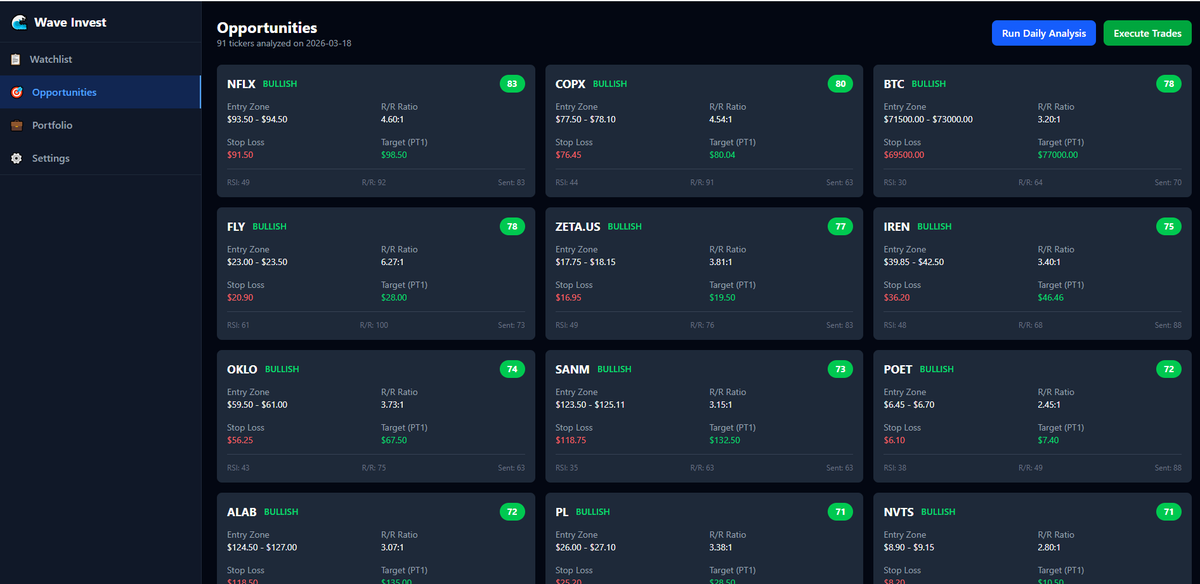This screenshot has height=584, width=1200.
Task: Select the NFLX ticker name
Action: click(x=242, y=84)
